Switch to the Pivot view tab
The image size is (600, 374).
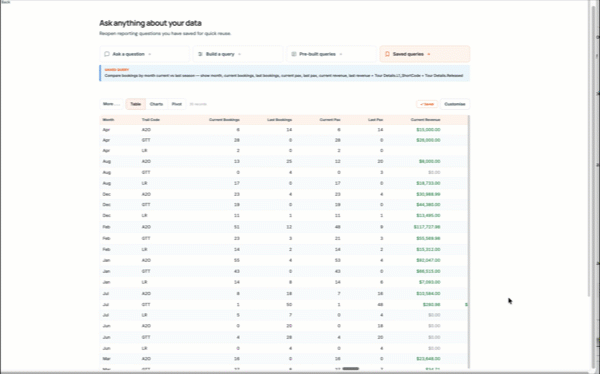176,104
